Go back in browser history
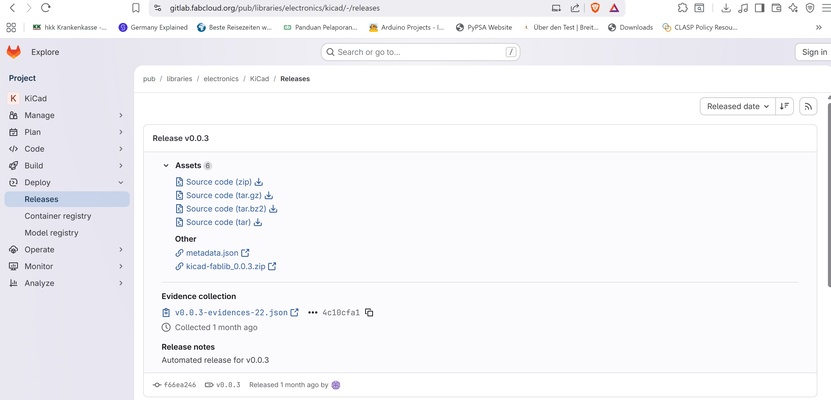This screenshot has width=831, height=400. tap(12, 8)
